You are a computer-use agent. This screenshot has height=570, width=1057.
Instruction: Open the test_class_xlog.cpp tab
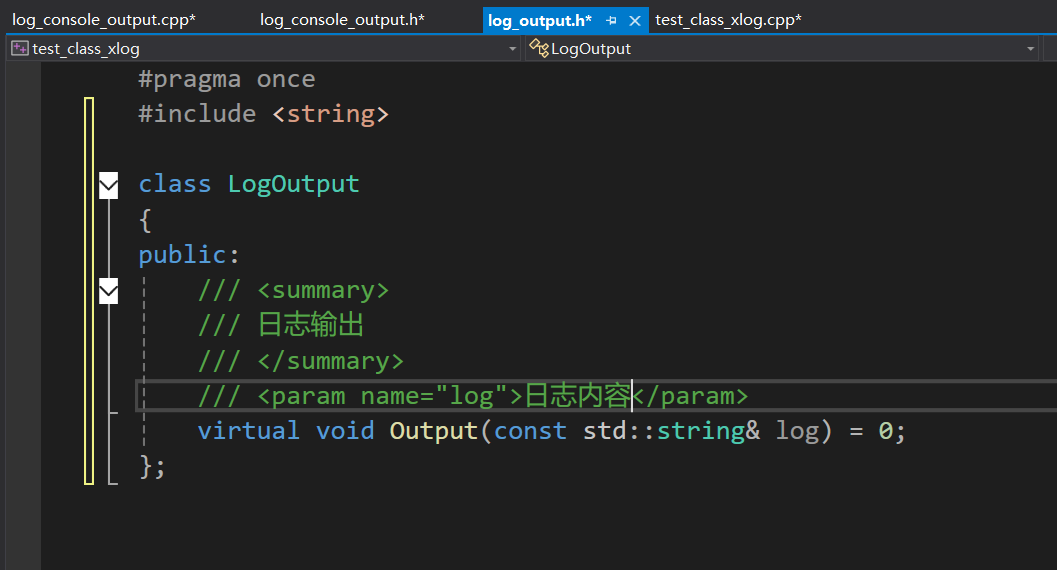point(728,20)
